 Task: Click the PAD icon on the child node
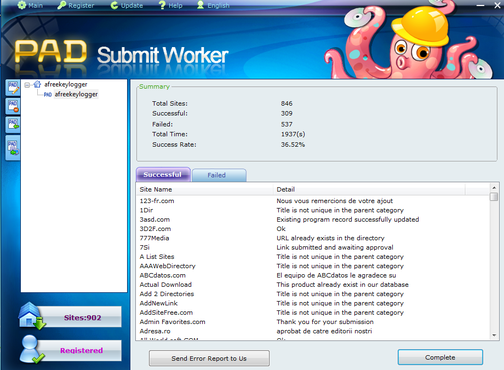(x=48, y=95)
